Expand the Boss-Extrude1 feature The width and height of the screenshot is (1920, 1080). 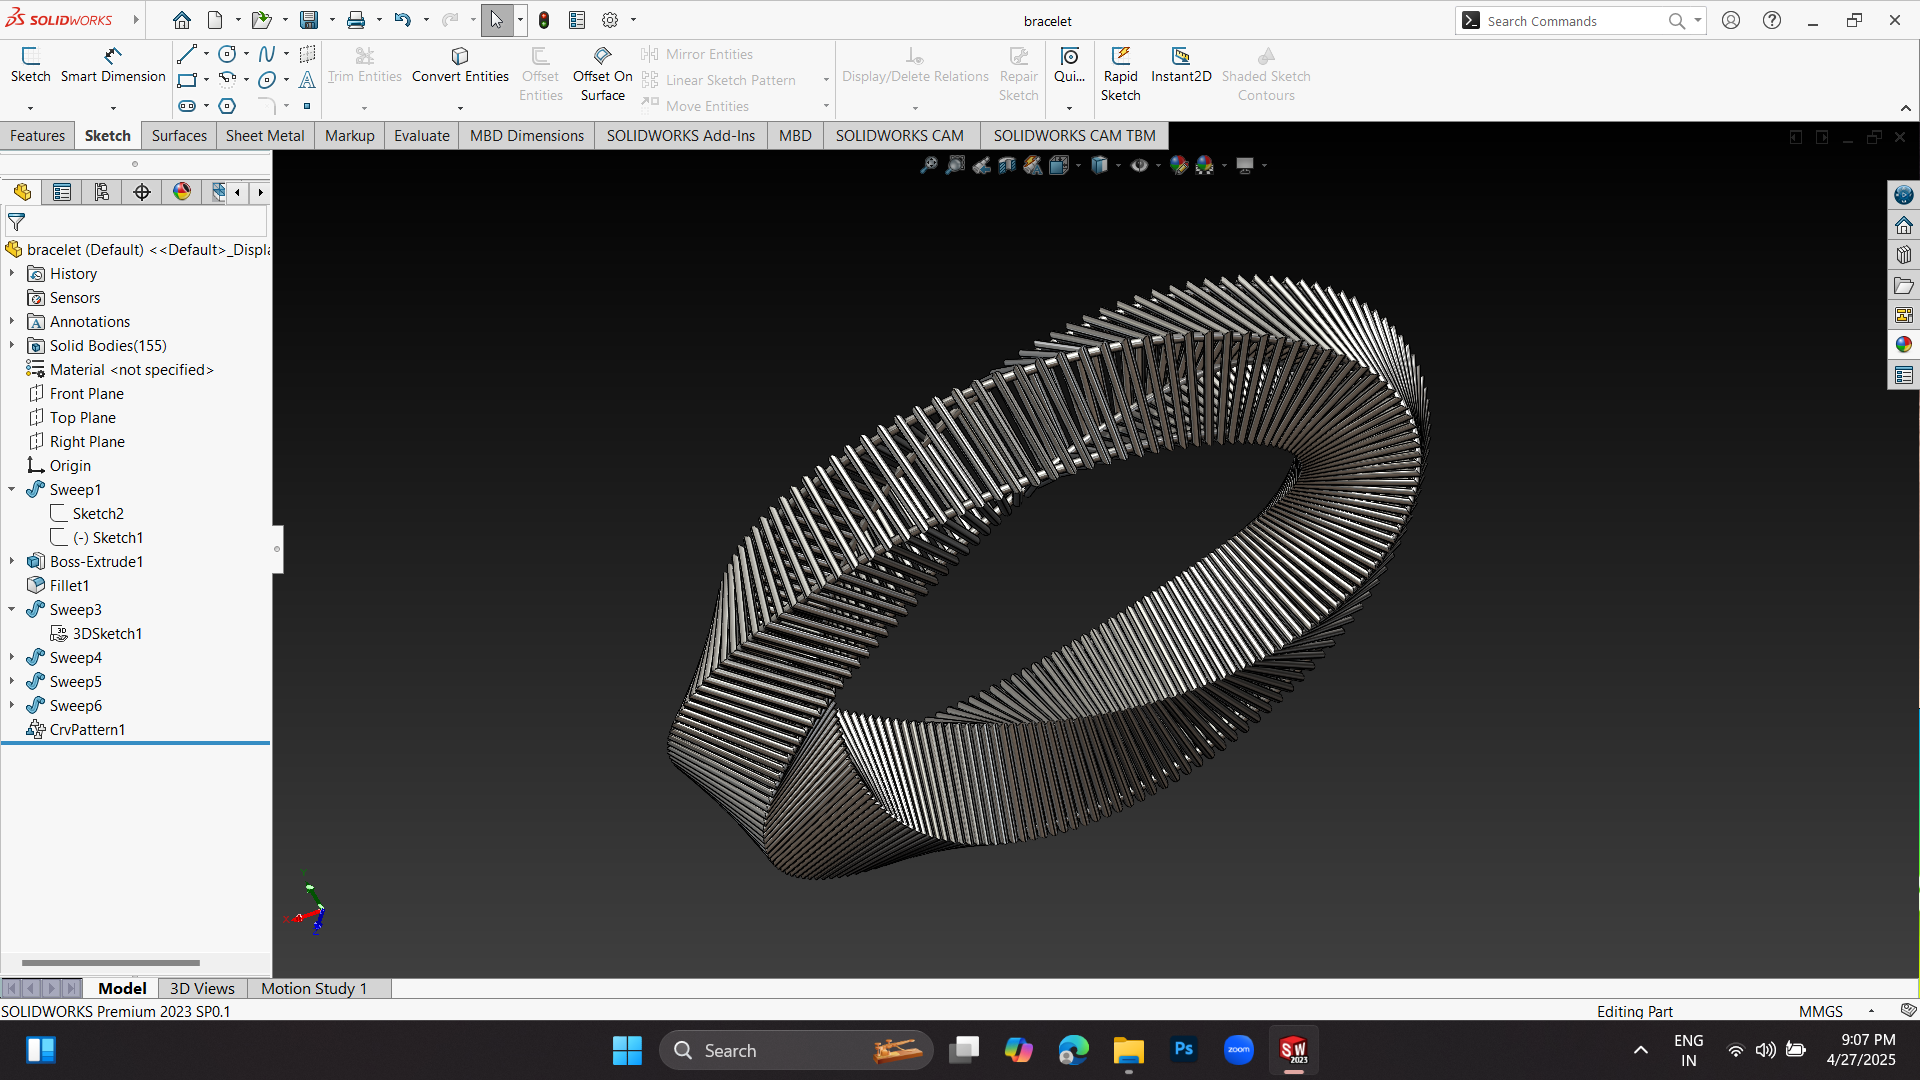tap(12, 561)
